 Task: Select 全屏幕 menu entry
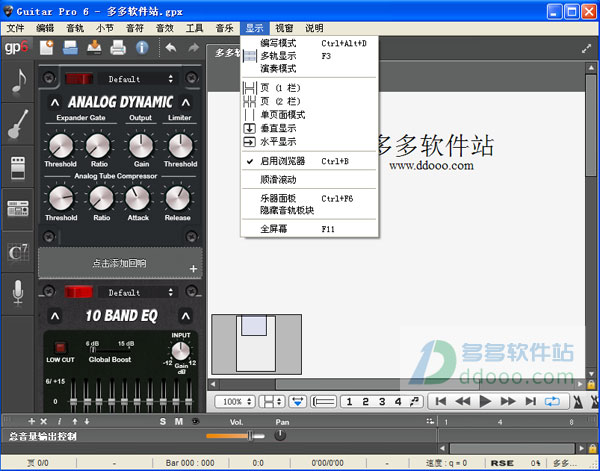pyautogui.click(x=310, y=229)
